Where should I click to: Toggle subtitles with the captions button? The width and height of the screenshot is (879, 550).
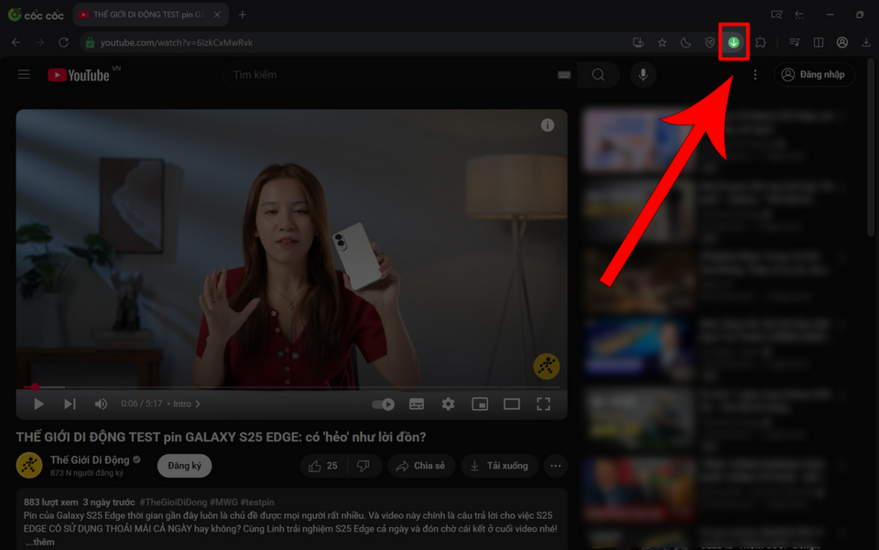pos(416,404)
